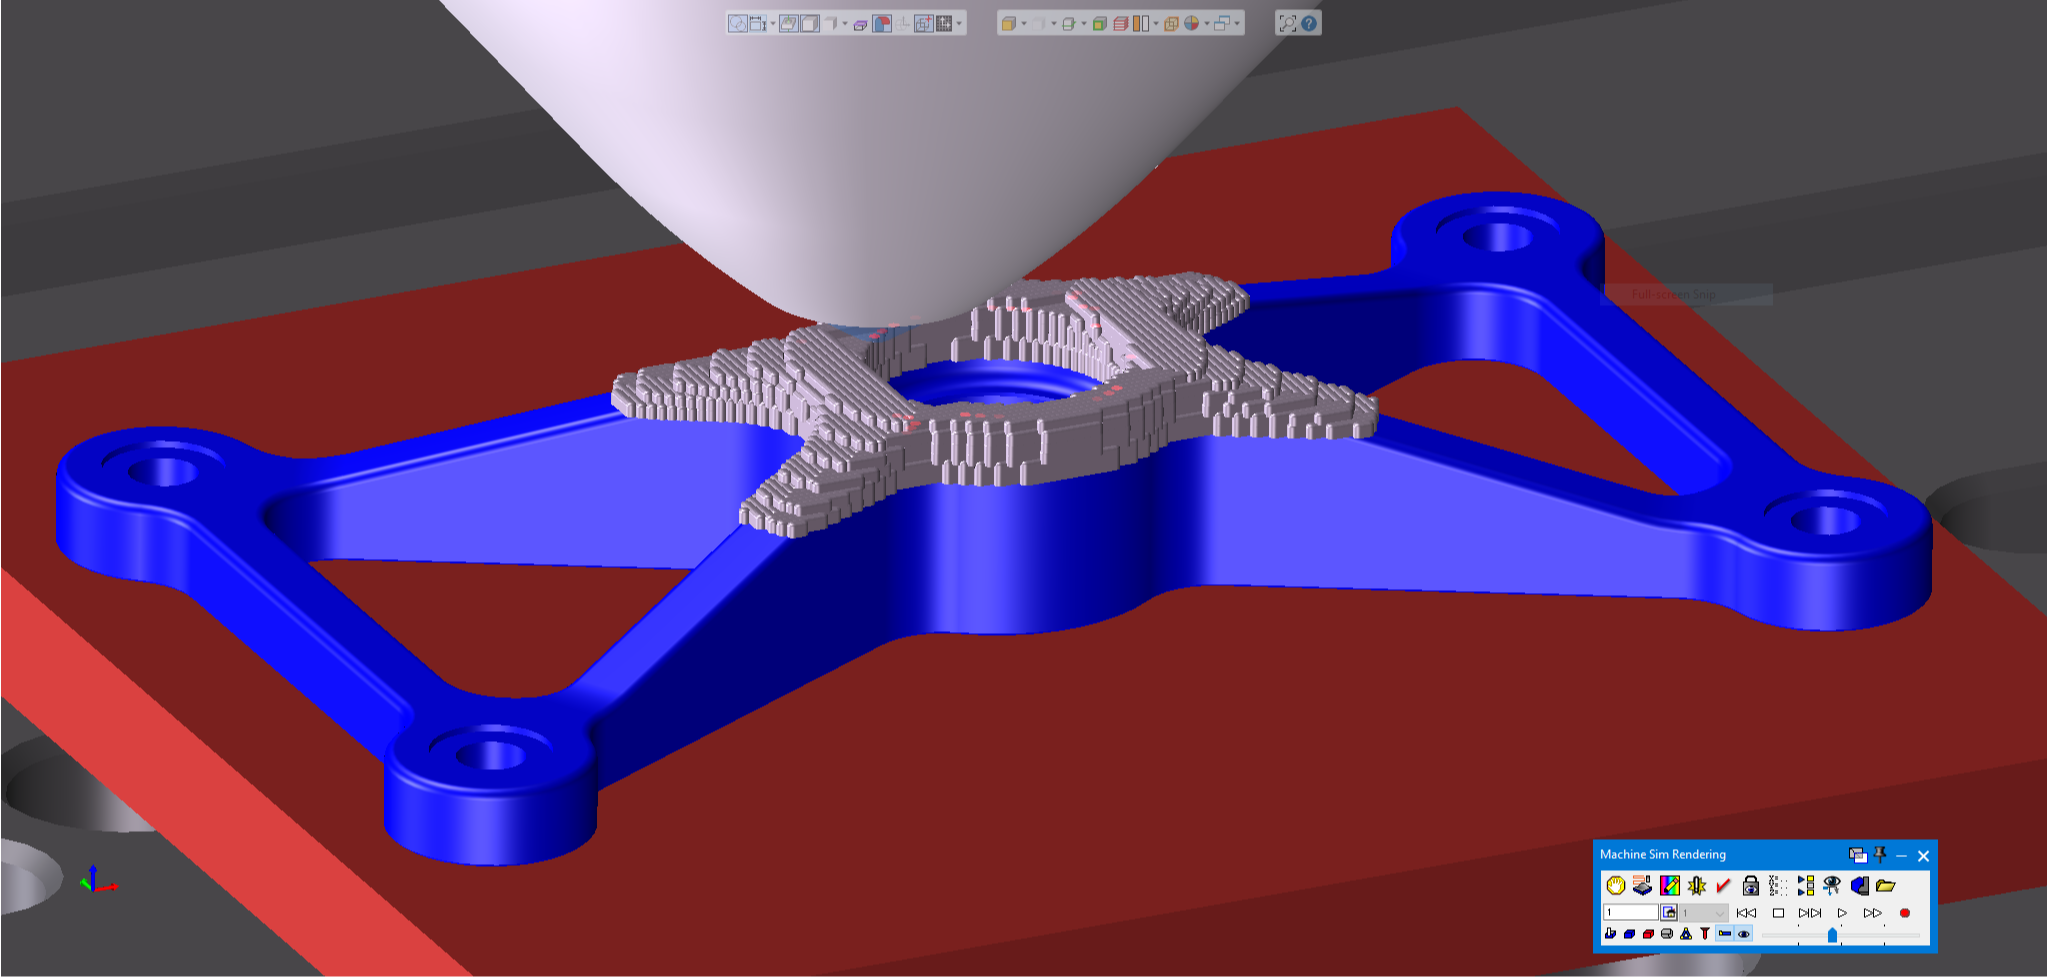This screenshot has width=2048, height=977.
Task: Toggle the blue triangle with yellow nodes icon
Action: click(x=1686, y=934)
